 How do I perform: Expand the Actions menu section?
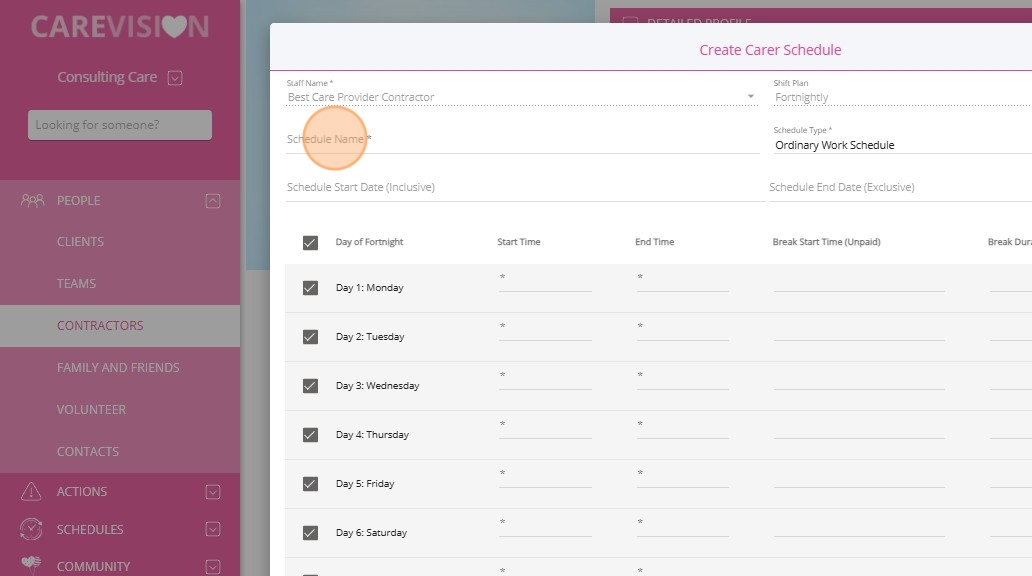tap(213, 492)
